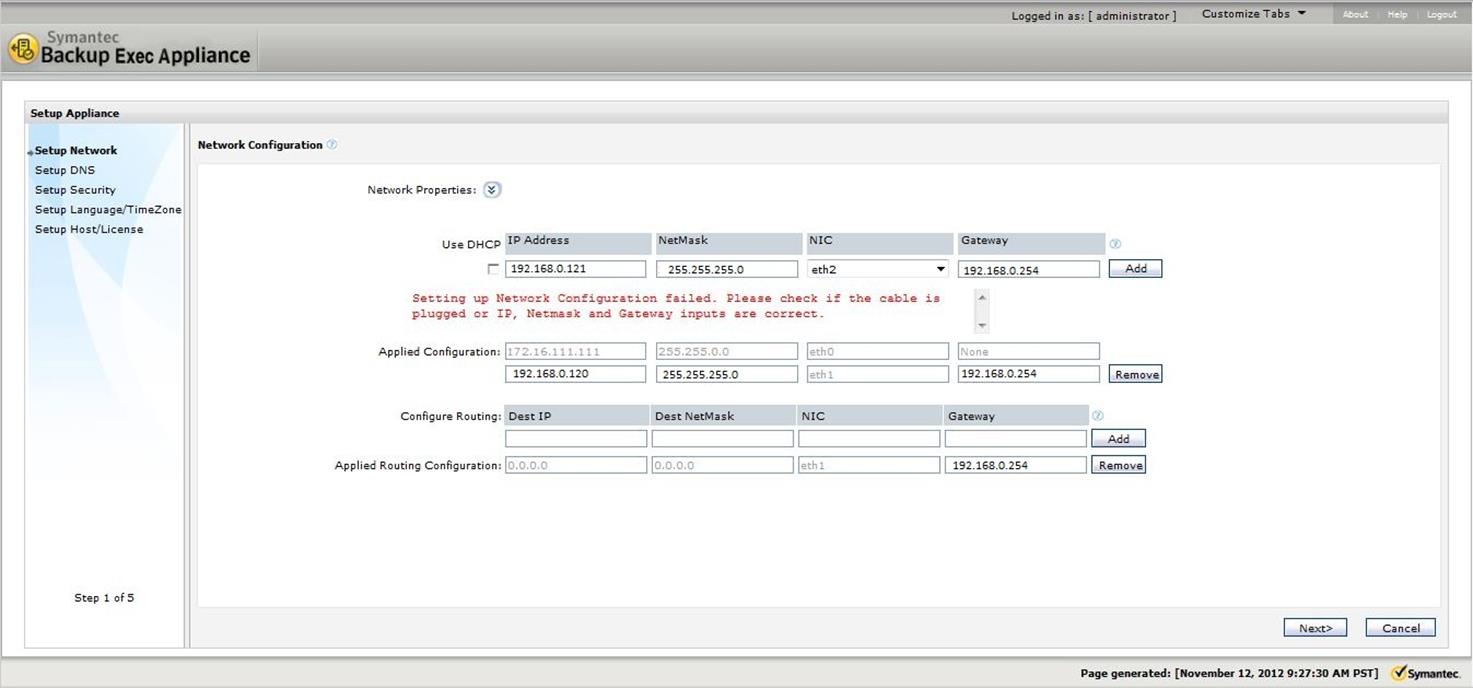Click the Applied Configuration label
1473x688 pixels.
point(439,352)
